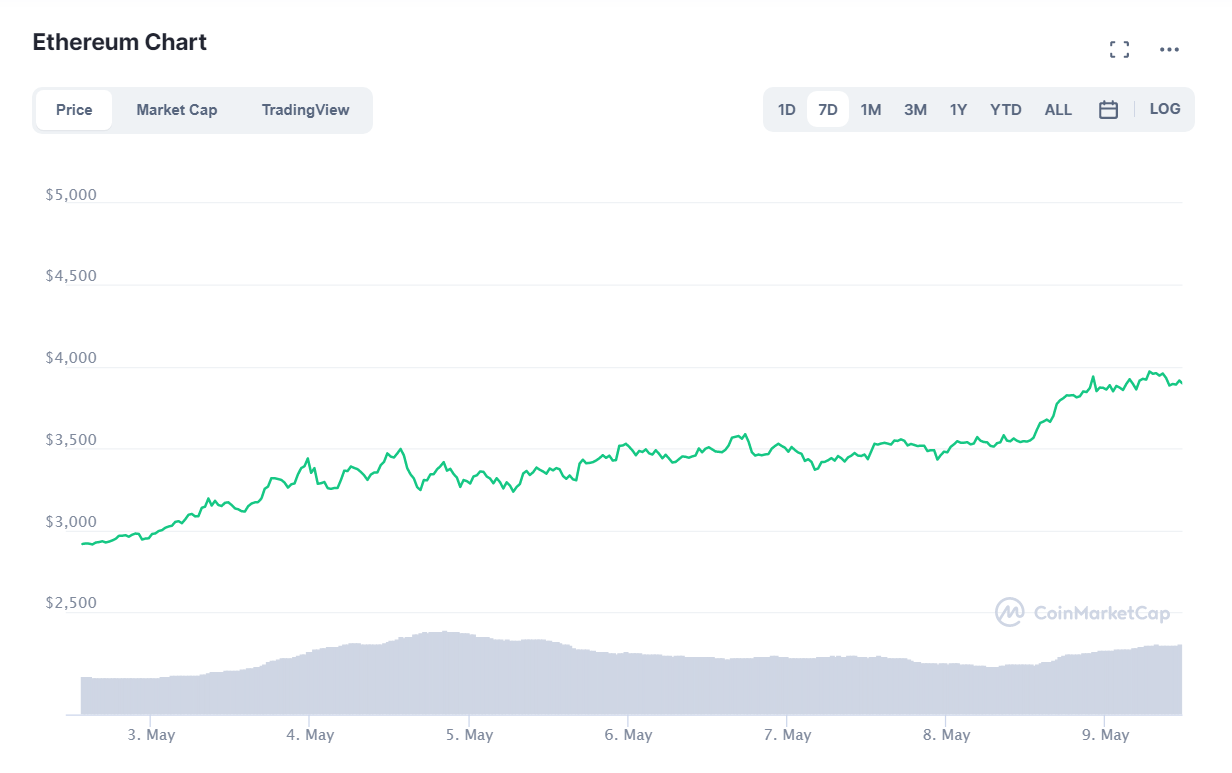1232x773 pixels.
Task: Click the 4. May date label
Action: pyautogui.click(x=309, y=735)
